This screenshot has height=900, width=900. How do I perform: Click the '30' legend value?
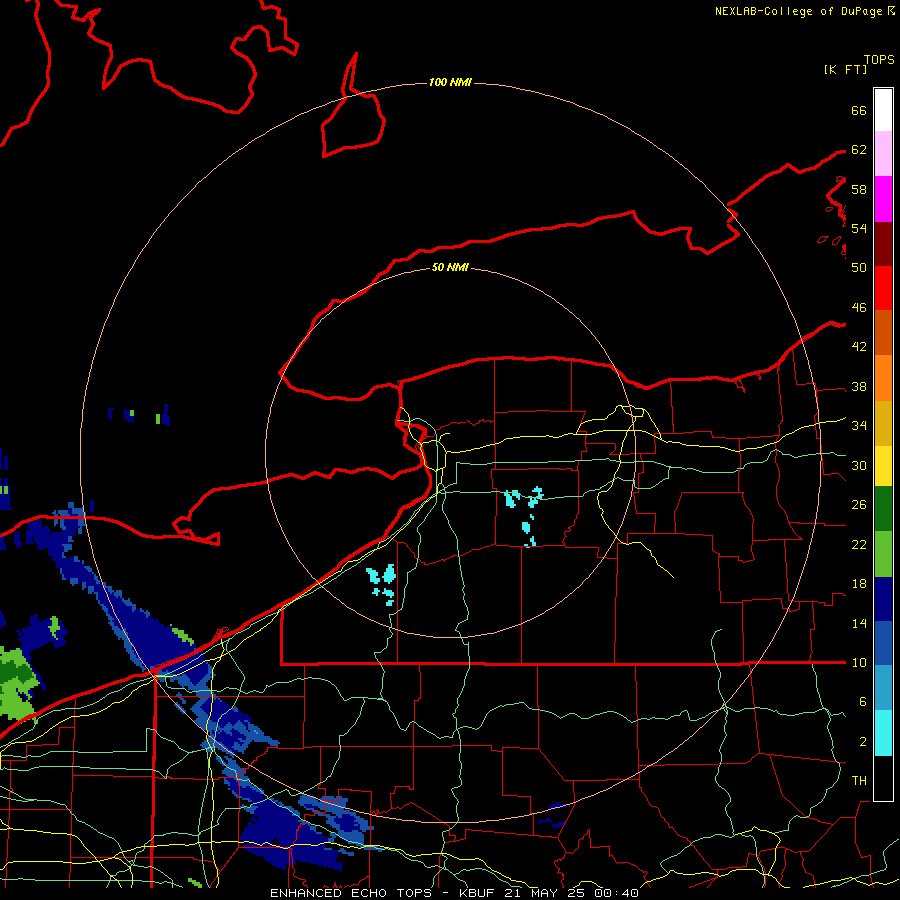coord(859,465)
